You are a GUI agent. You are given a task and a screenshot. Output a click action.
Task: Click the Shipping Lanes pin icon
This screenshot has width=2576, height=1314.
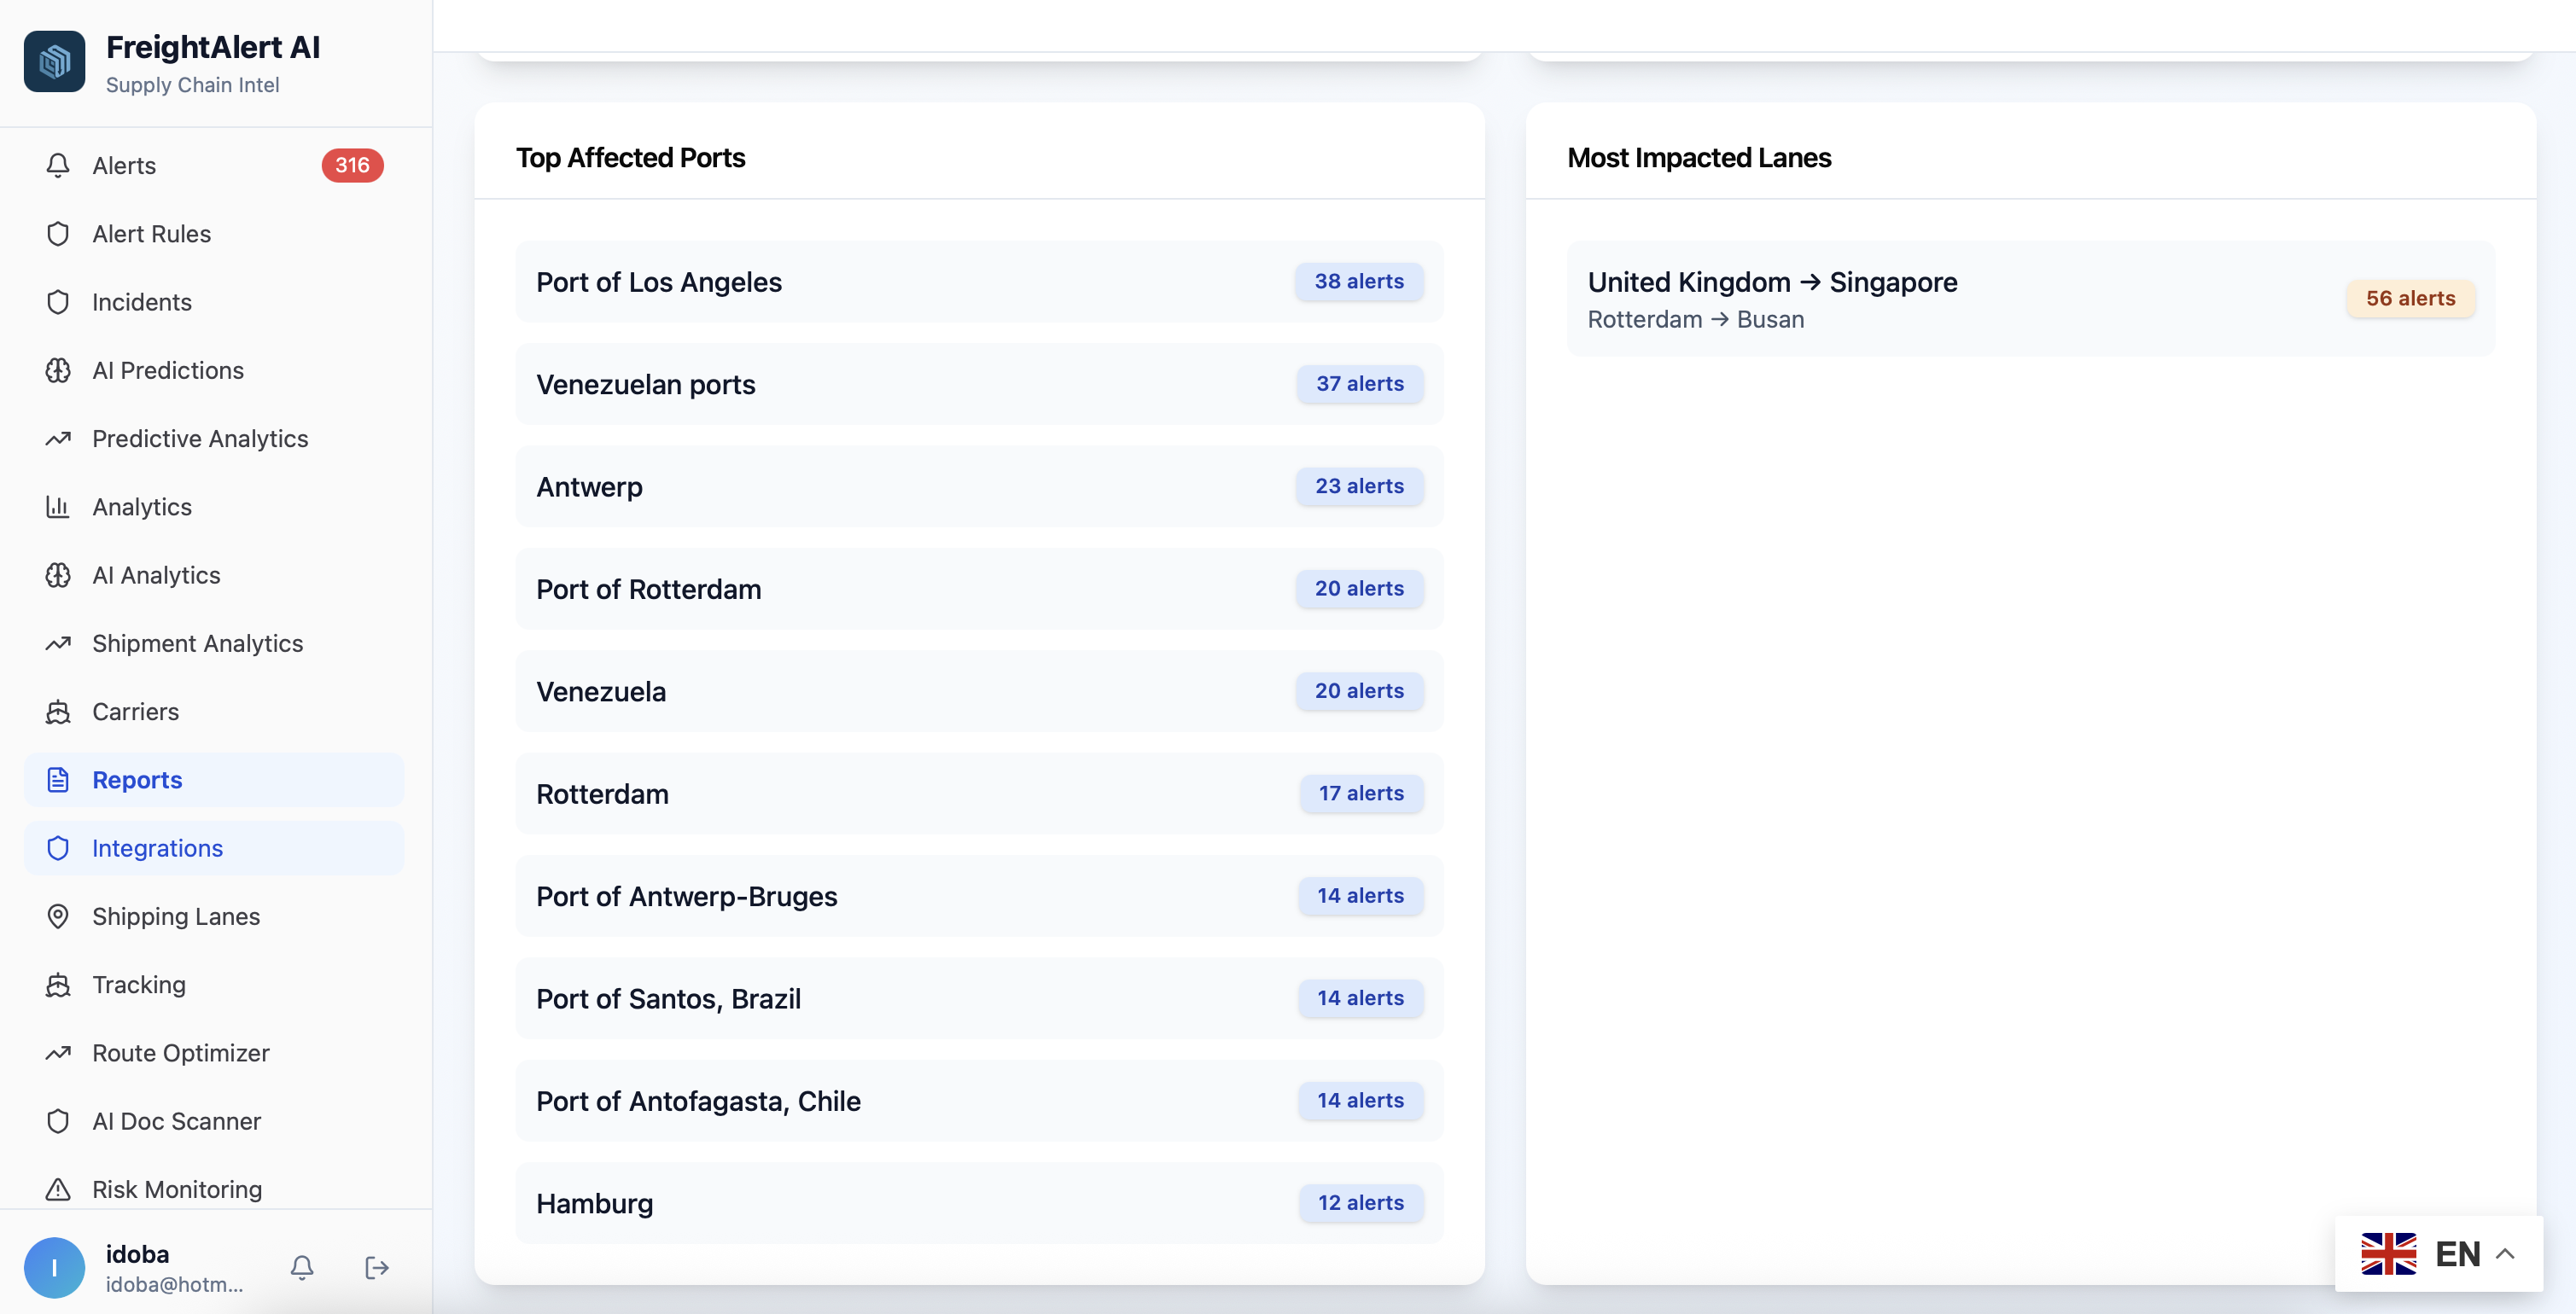point(58,916)
